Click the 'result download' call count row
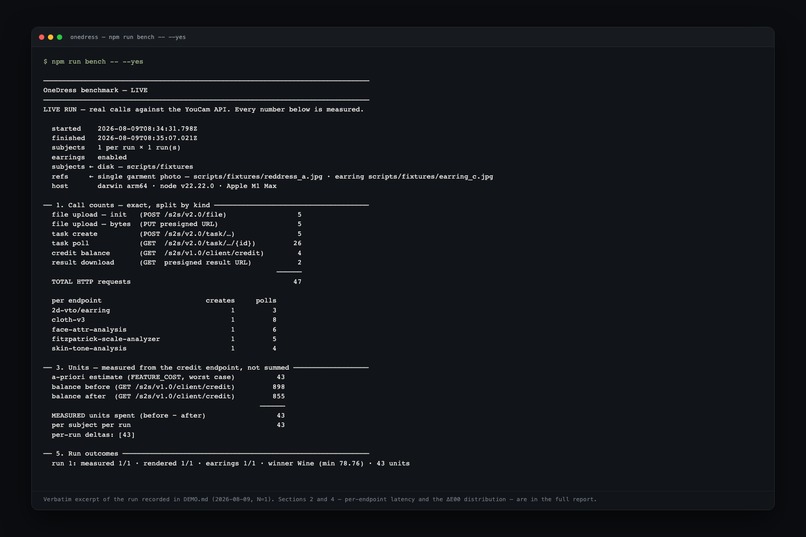 coord(176,263)
